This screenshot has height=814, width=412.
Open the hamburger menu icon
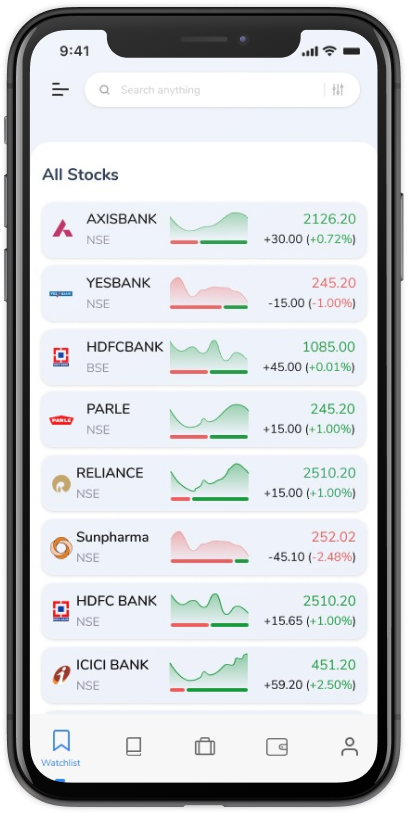click(60, 90)
